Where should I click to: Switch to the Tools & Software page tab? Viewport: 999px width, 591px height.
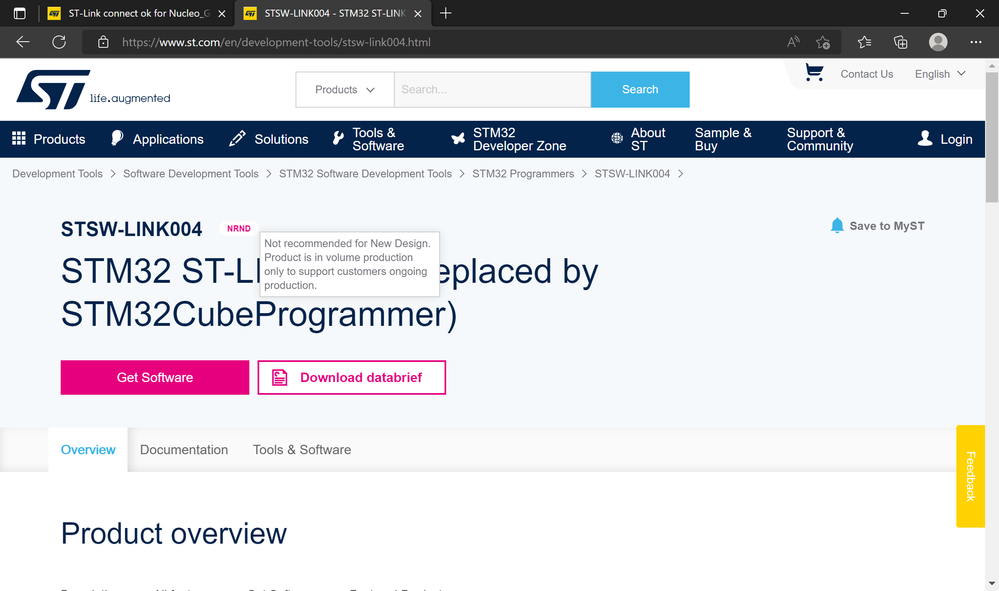click(x=302, y=450)
